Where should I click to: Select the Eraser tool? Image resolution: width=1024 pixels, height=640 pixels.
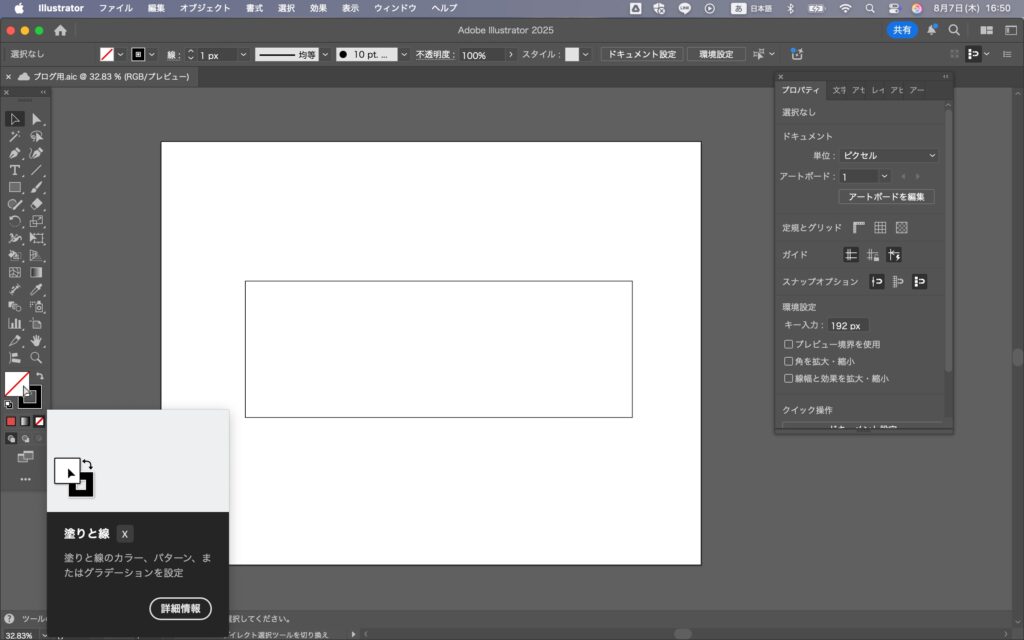coord(37,204)
